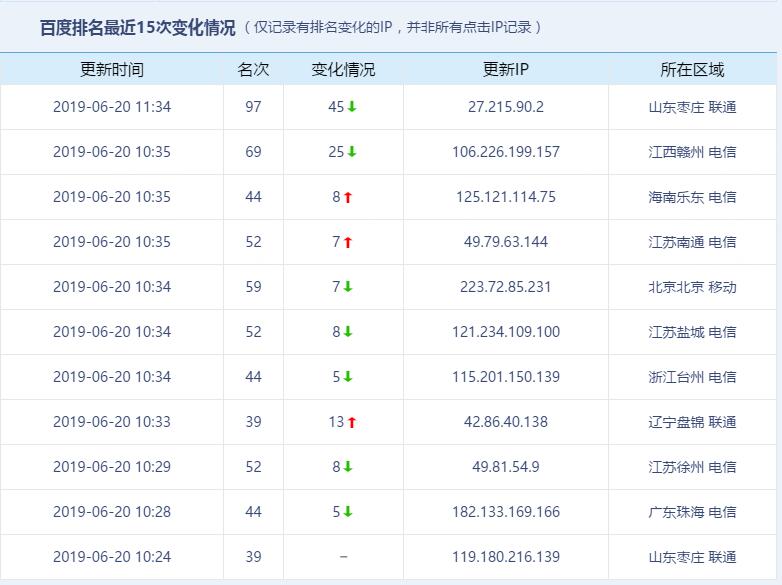The image size is (782, 585).
Task: Click the red up arrow in the 125.121.114.75 row
Action: click(x=348, y=197)
